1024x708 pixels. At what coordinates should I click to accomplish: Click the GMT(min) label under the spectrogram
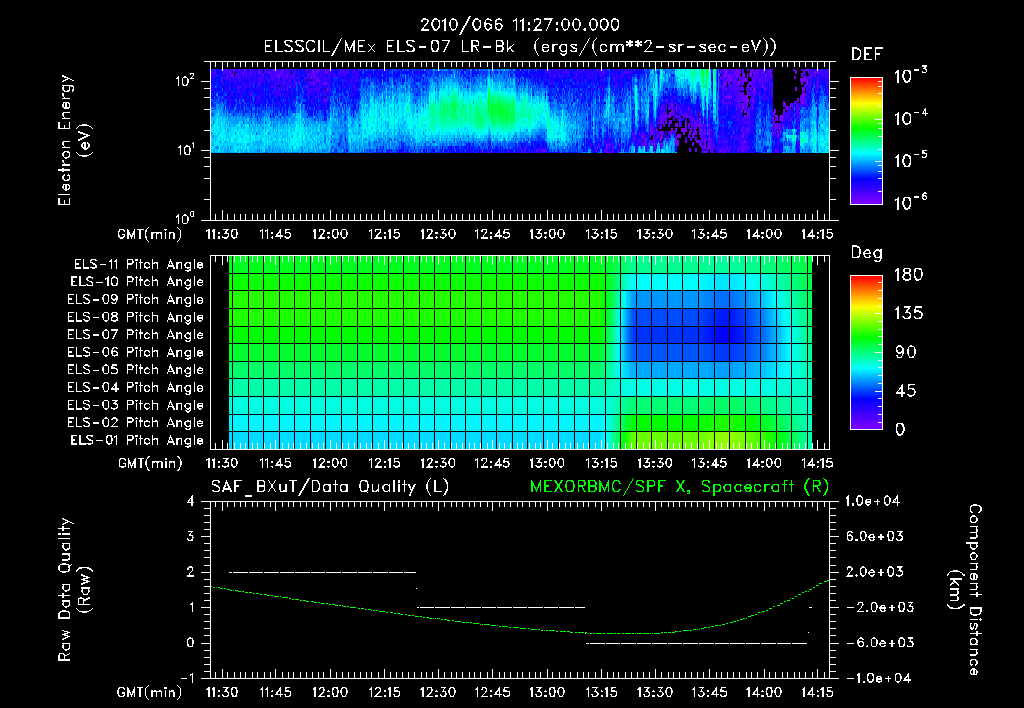(x=150, y=234)
